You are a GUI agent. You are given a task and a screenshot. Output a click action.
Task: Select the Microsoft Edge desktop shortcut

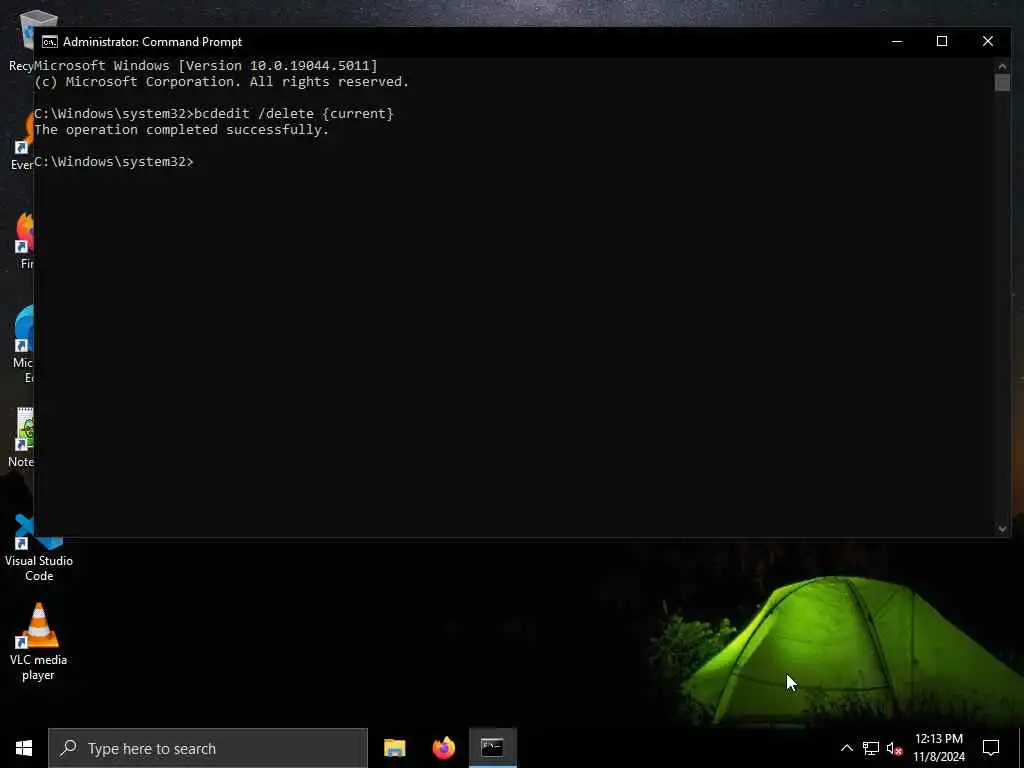coord(24,343)
